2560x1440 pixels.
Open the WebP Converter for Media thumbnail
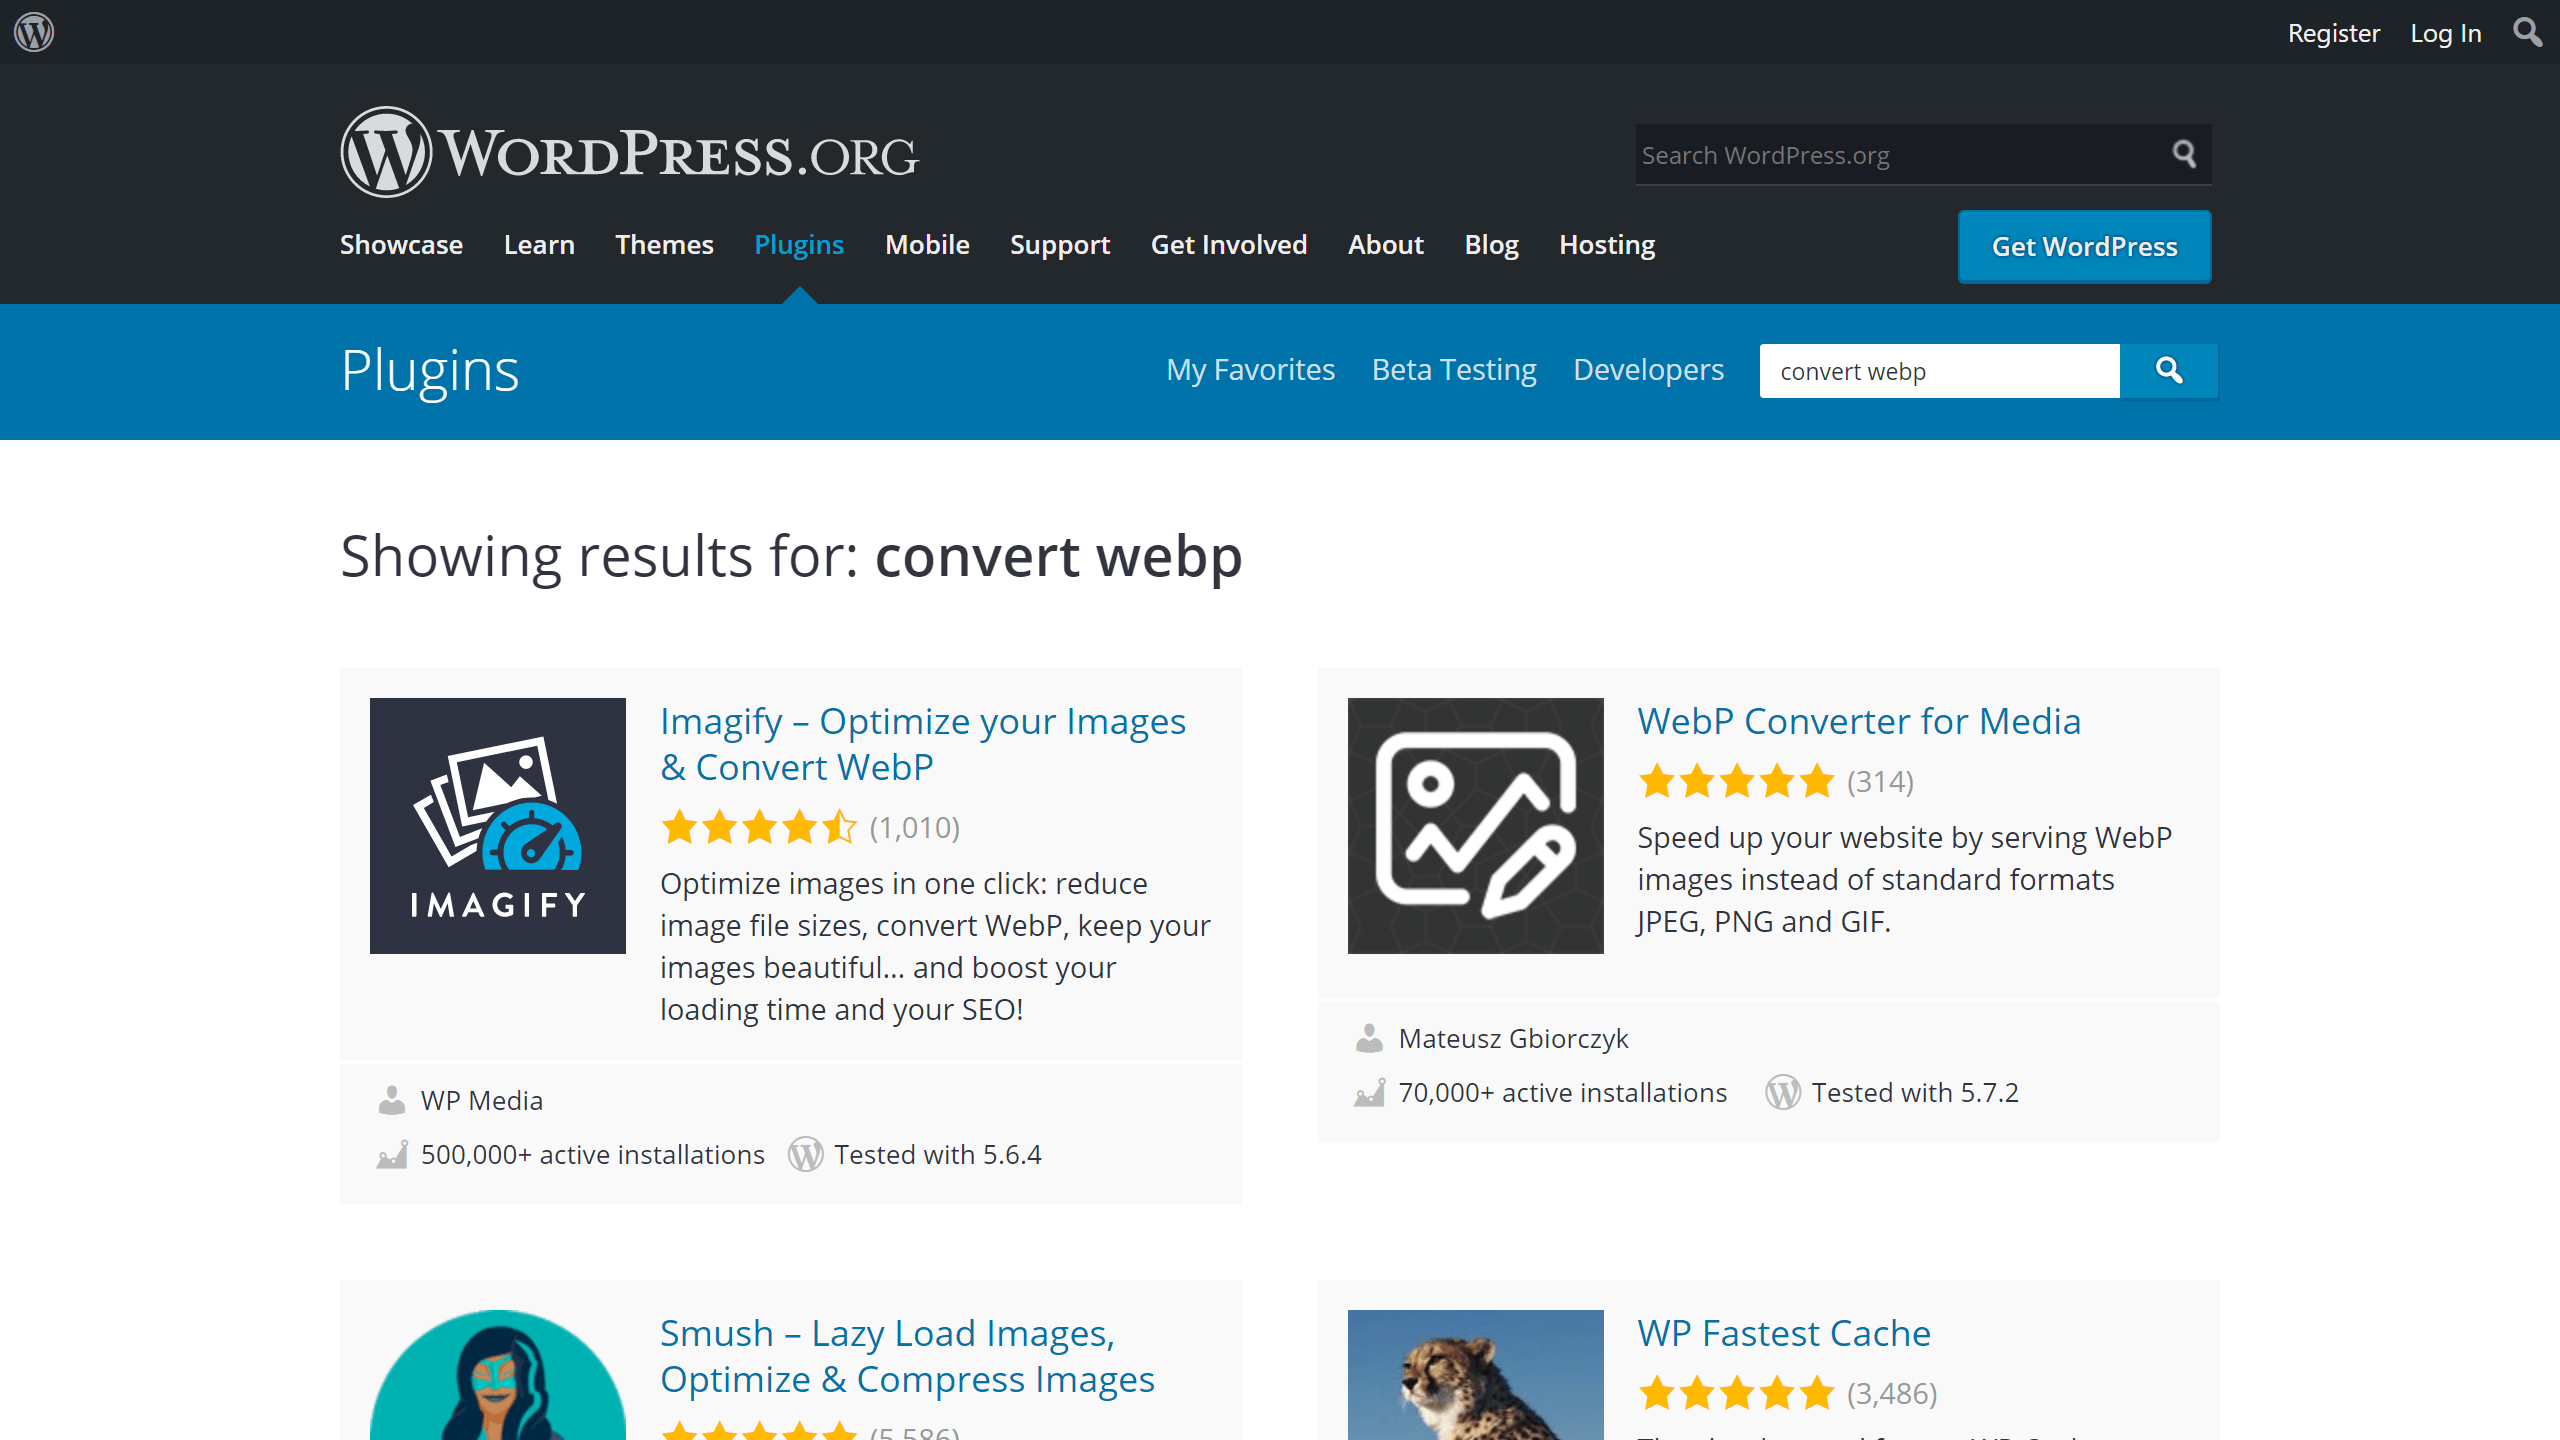click(x=1476, y=826)
